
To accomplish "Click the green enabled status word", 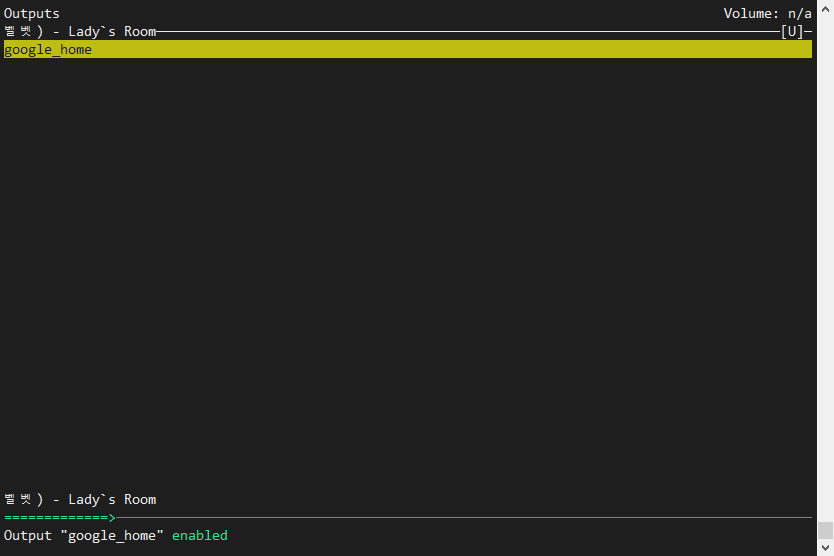I will [199, 535].
